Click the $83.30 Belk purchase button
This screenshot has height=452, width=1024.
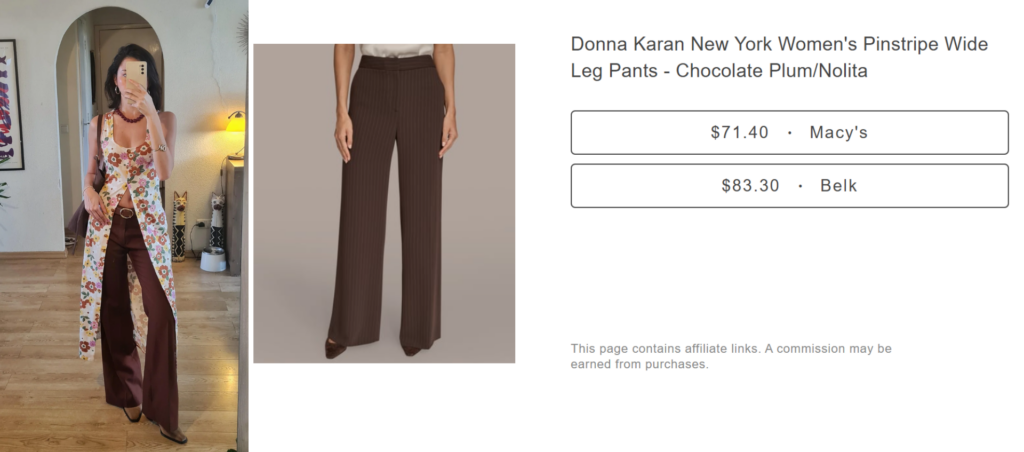pos(789,185)
